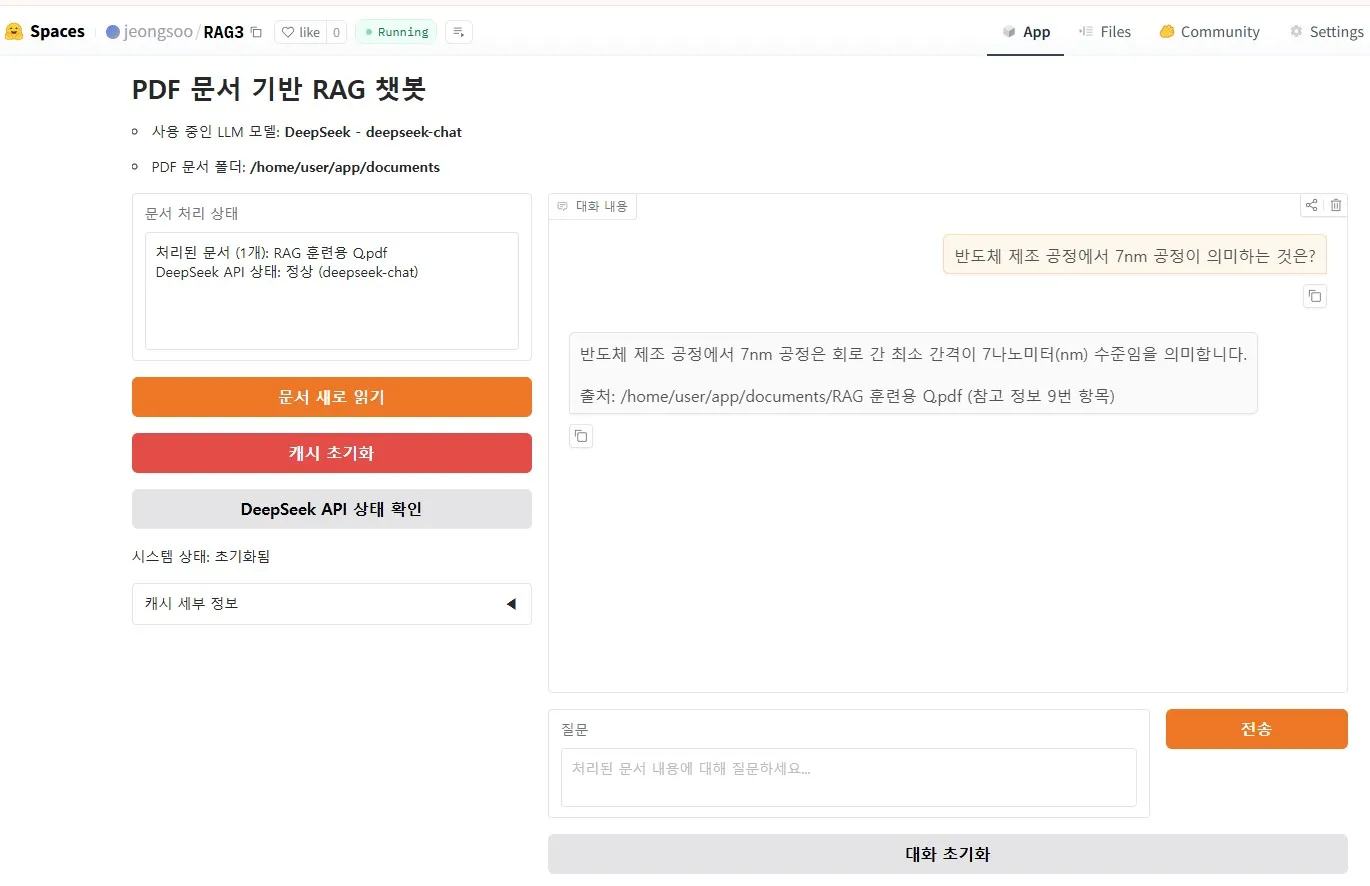This screenshot has height=886, width=1370.
Task: Open the Files tab
Action: point(1105,32)
